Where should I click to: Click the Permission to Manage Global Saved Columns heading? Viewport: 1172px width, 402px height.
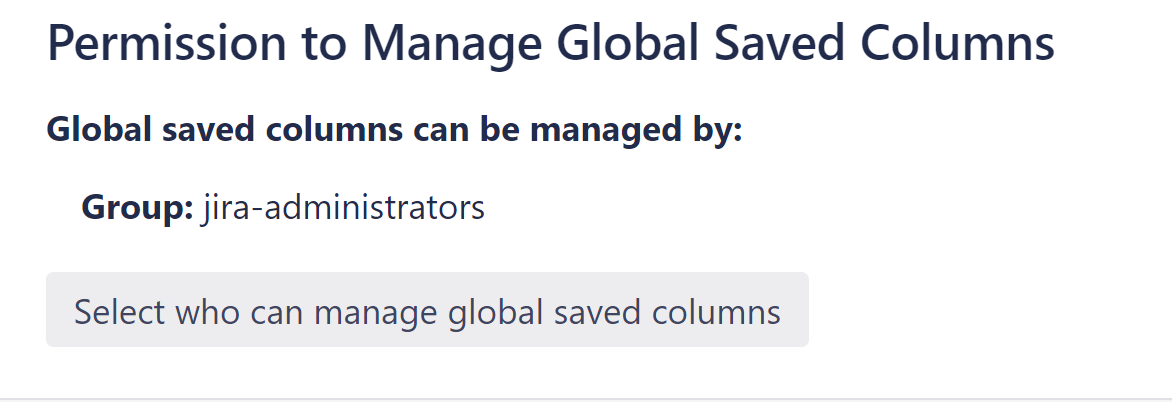[x=550, y=45]
